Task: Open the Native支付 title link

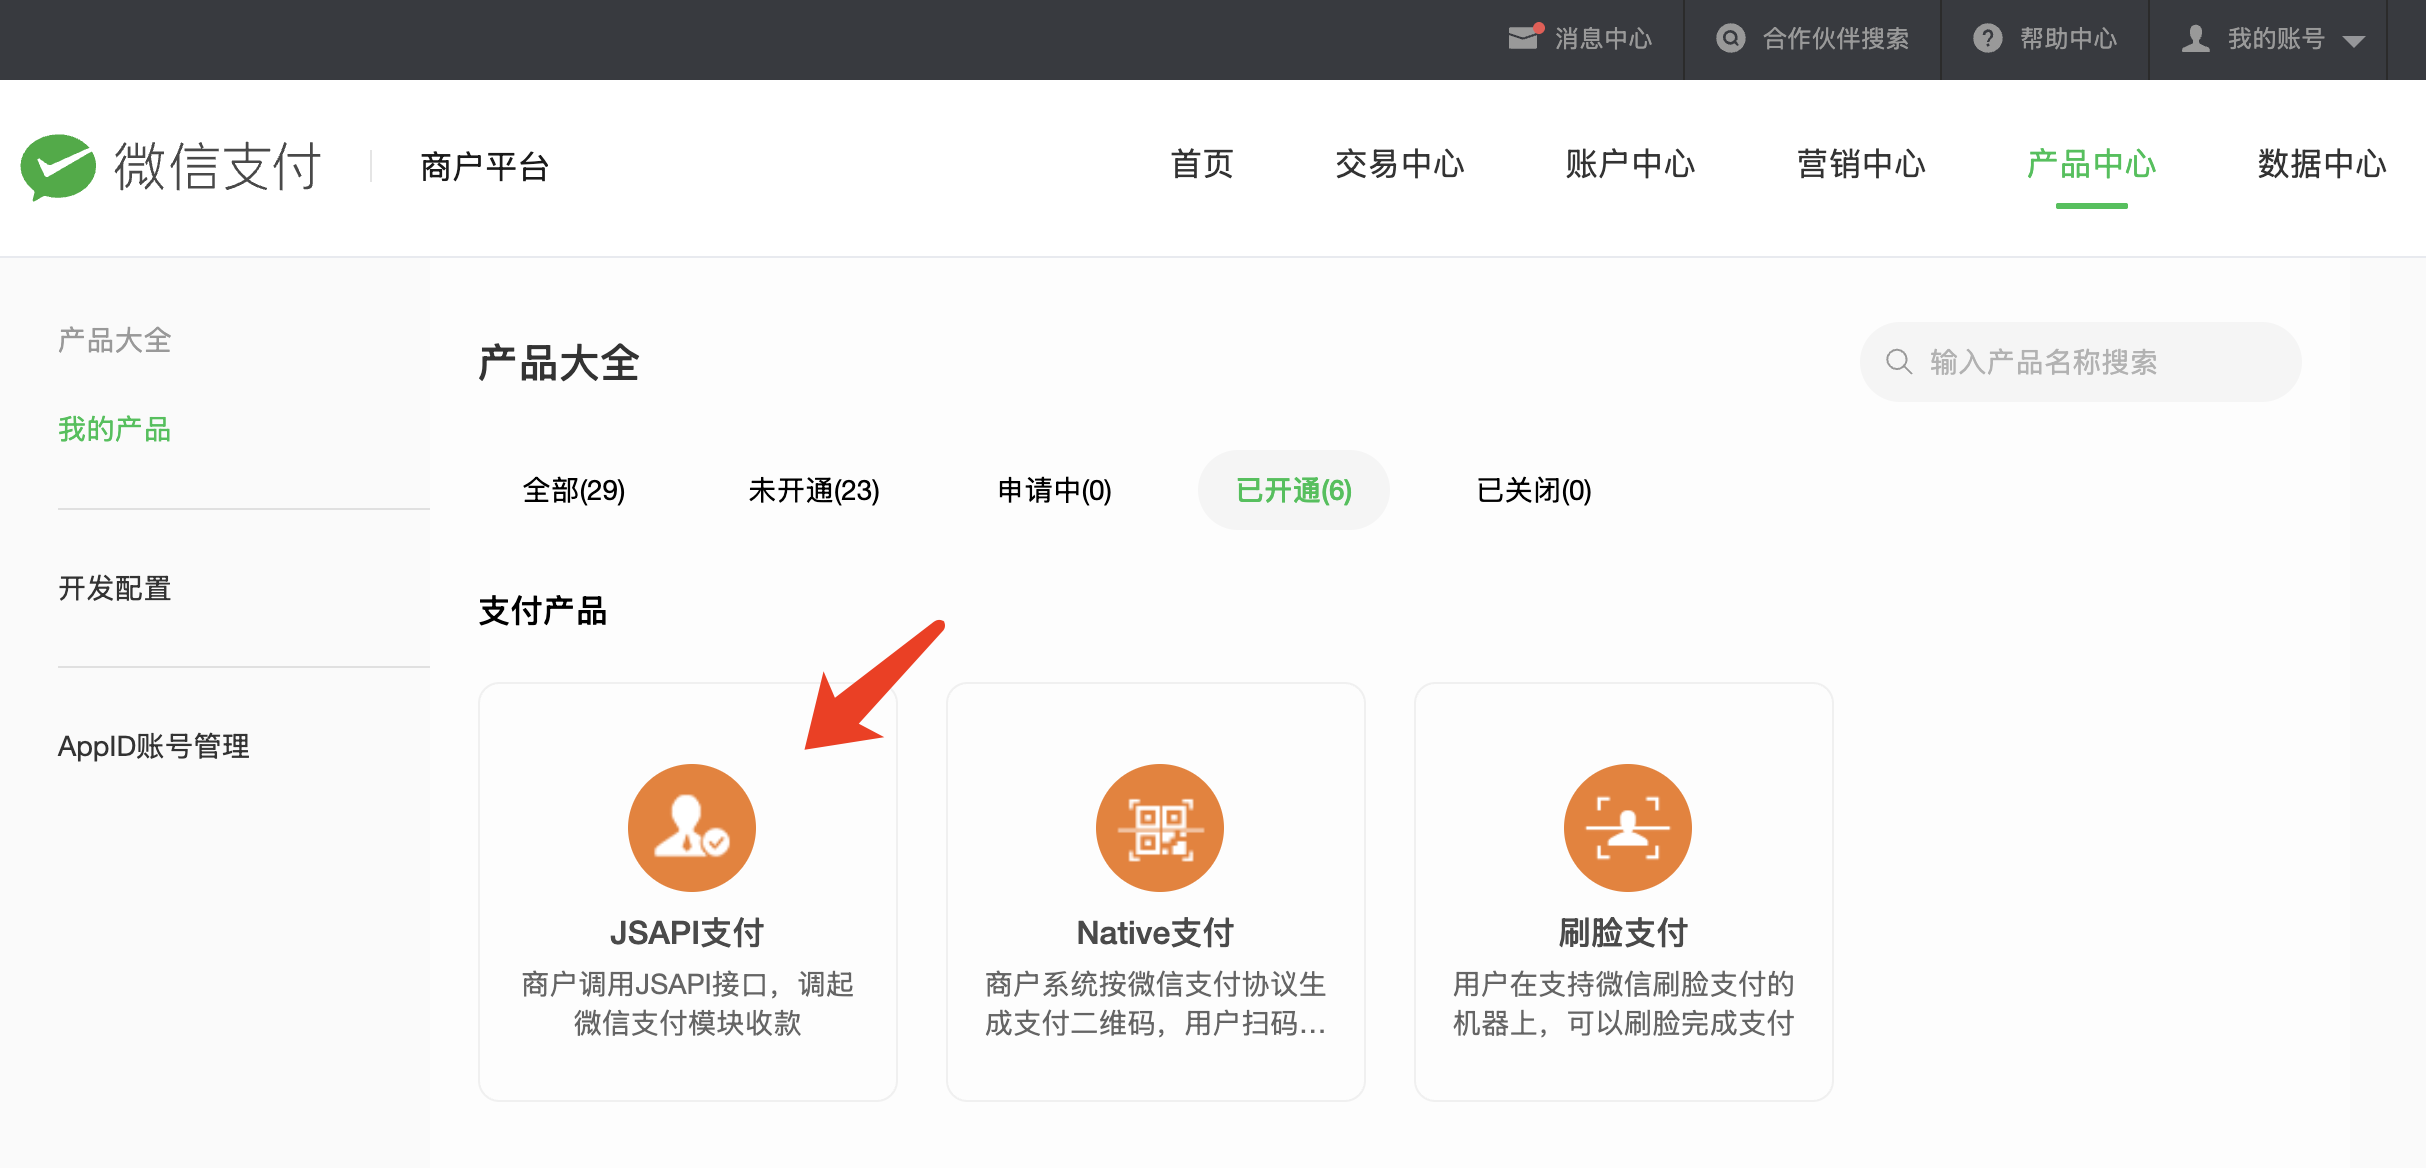Action: coord(1155,932)
